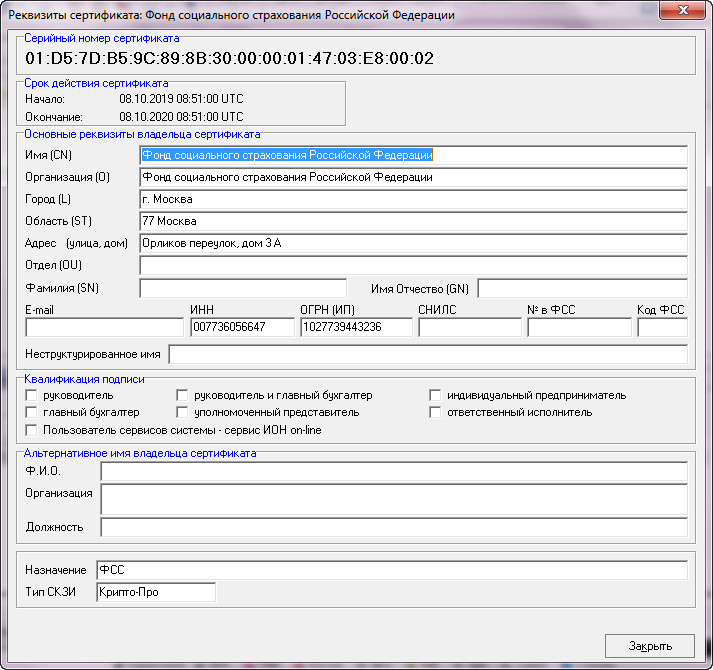The width and height of the screenshot is (713, 670).
Task: Focus the Должность field
Action: click(394, 527)
